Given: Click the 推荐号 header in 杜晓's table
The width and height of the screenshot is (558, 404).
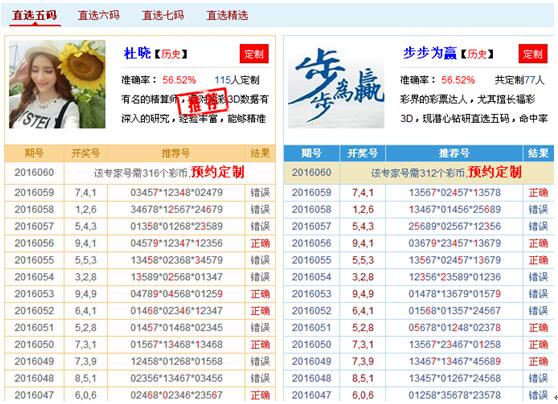Looking at the screenshot, I should click(x=176, y=153).
